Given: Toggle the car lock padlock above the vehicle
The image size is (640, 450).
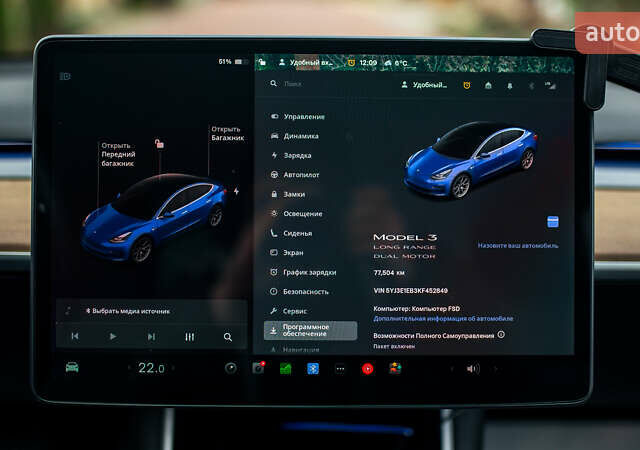Looking at the screenshot, I should [x=159, y=144].
